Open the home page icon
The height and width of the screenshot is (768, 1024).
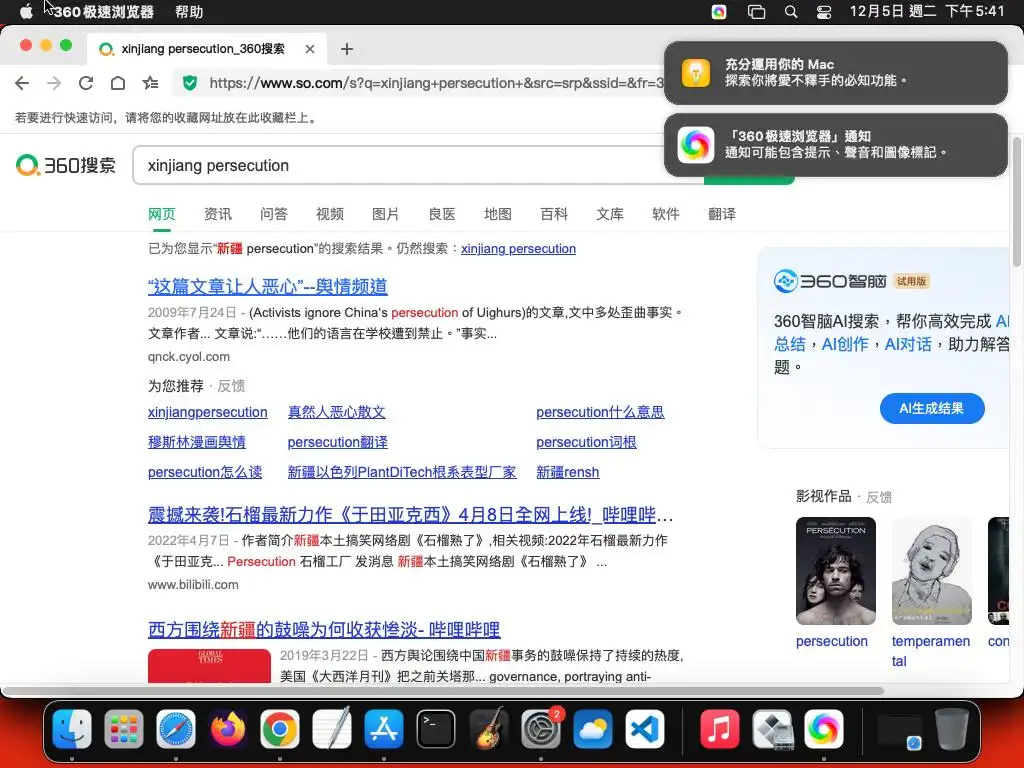(118, 83)
